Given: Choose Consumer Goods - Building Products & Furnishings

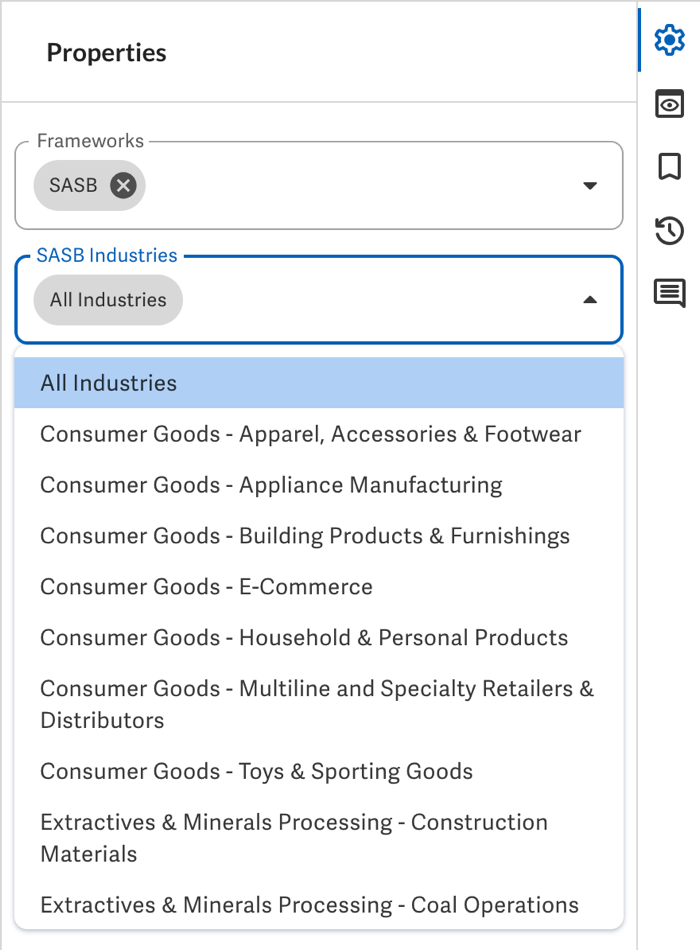Looking at the screenshot, I should [x=319, y=536].
